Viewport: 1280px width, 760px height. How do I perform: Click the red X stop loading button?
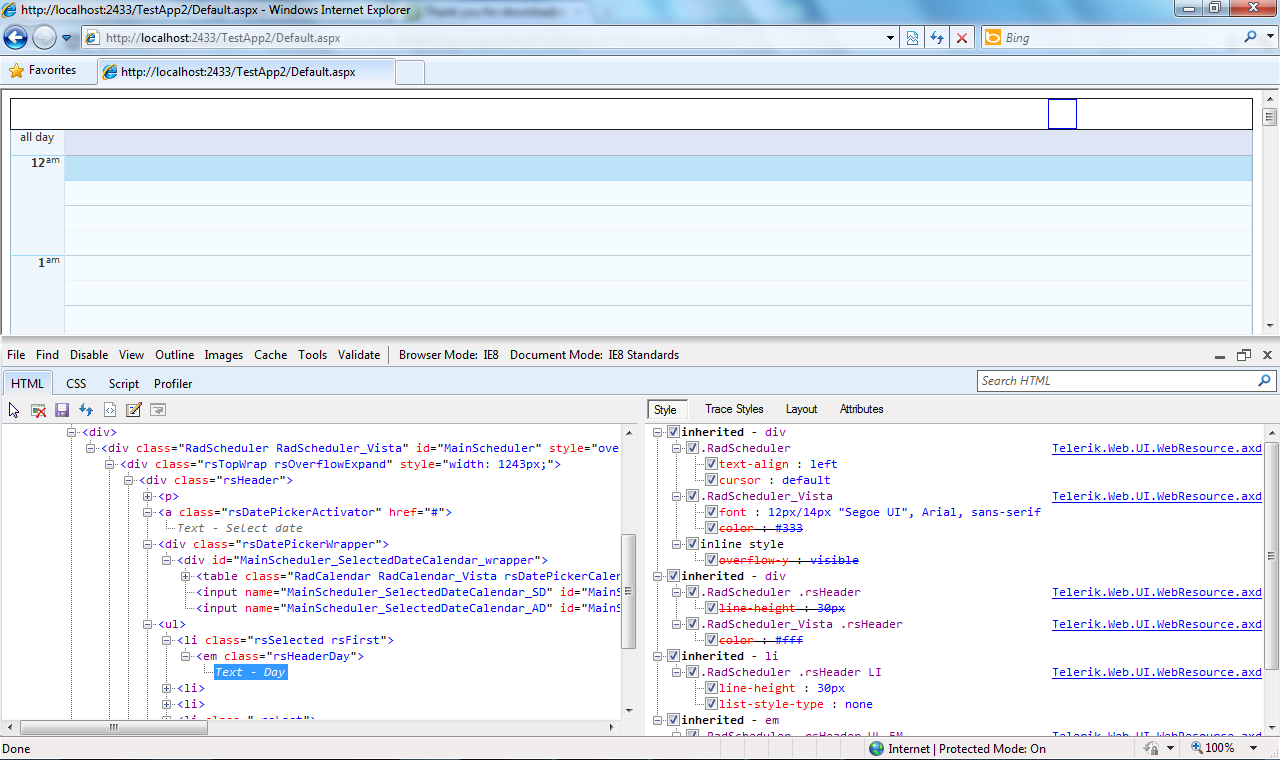[x=962, y=38]
